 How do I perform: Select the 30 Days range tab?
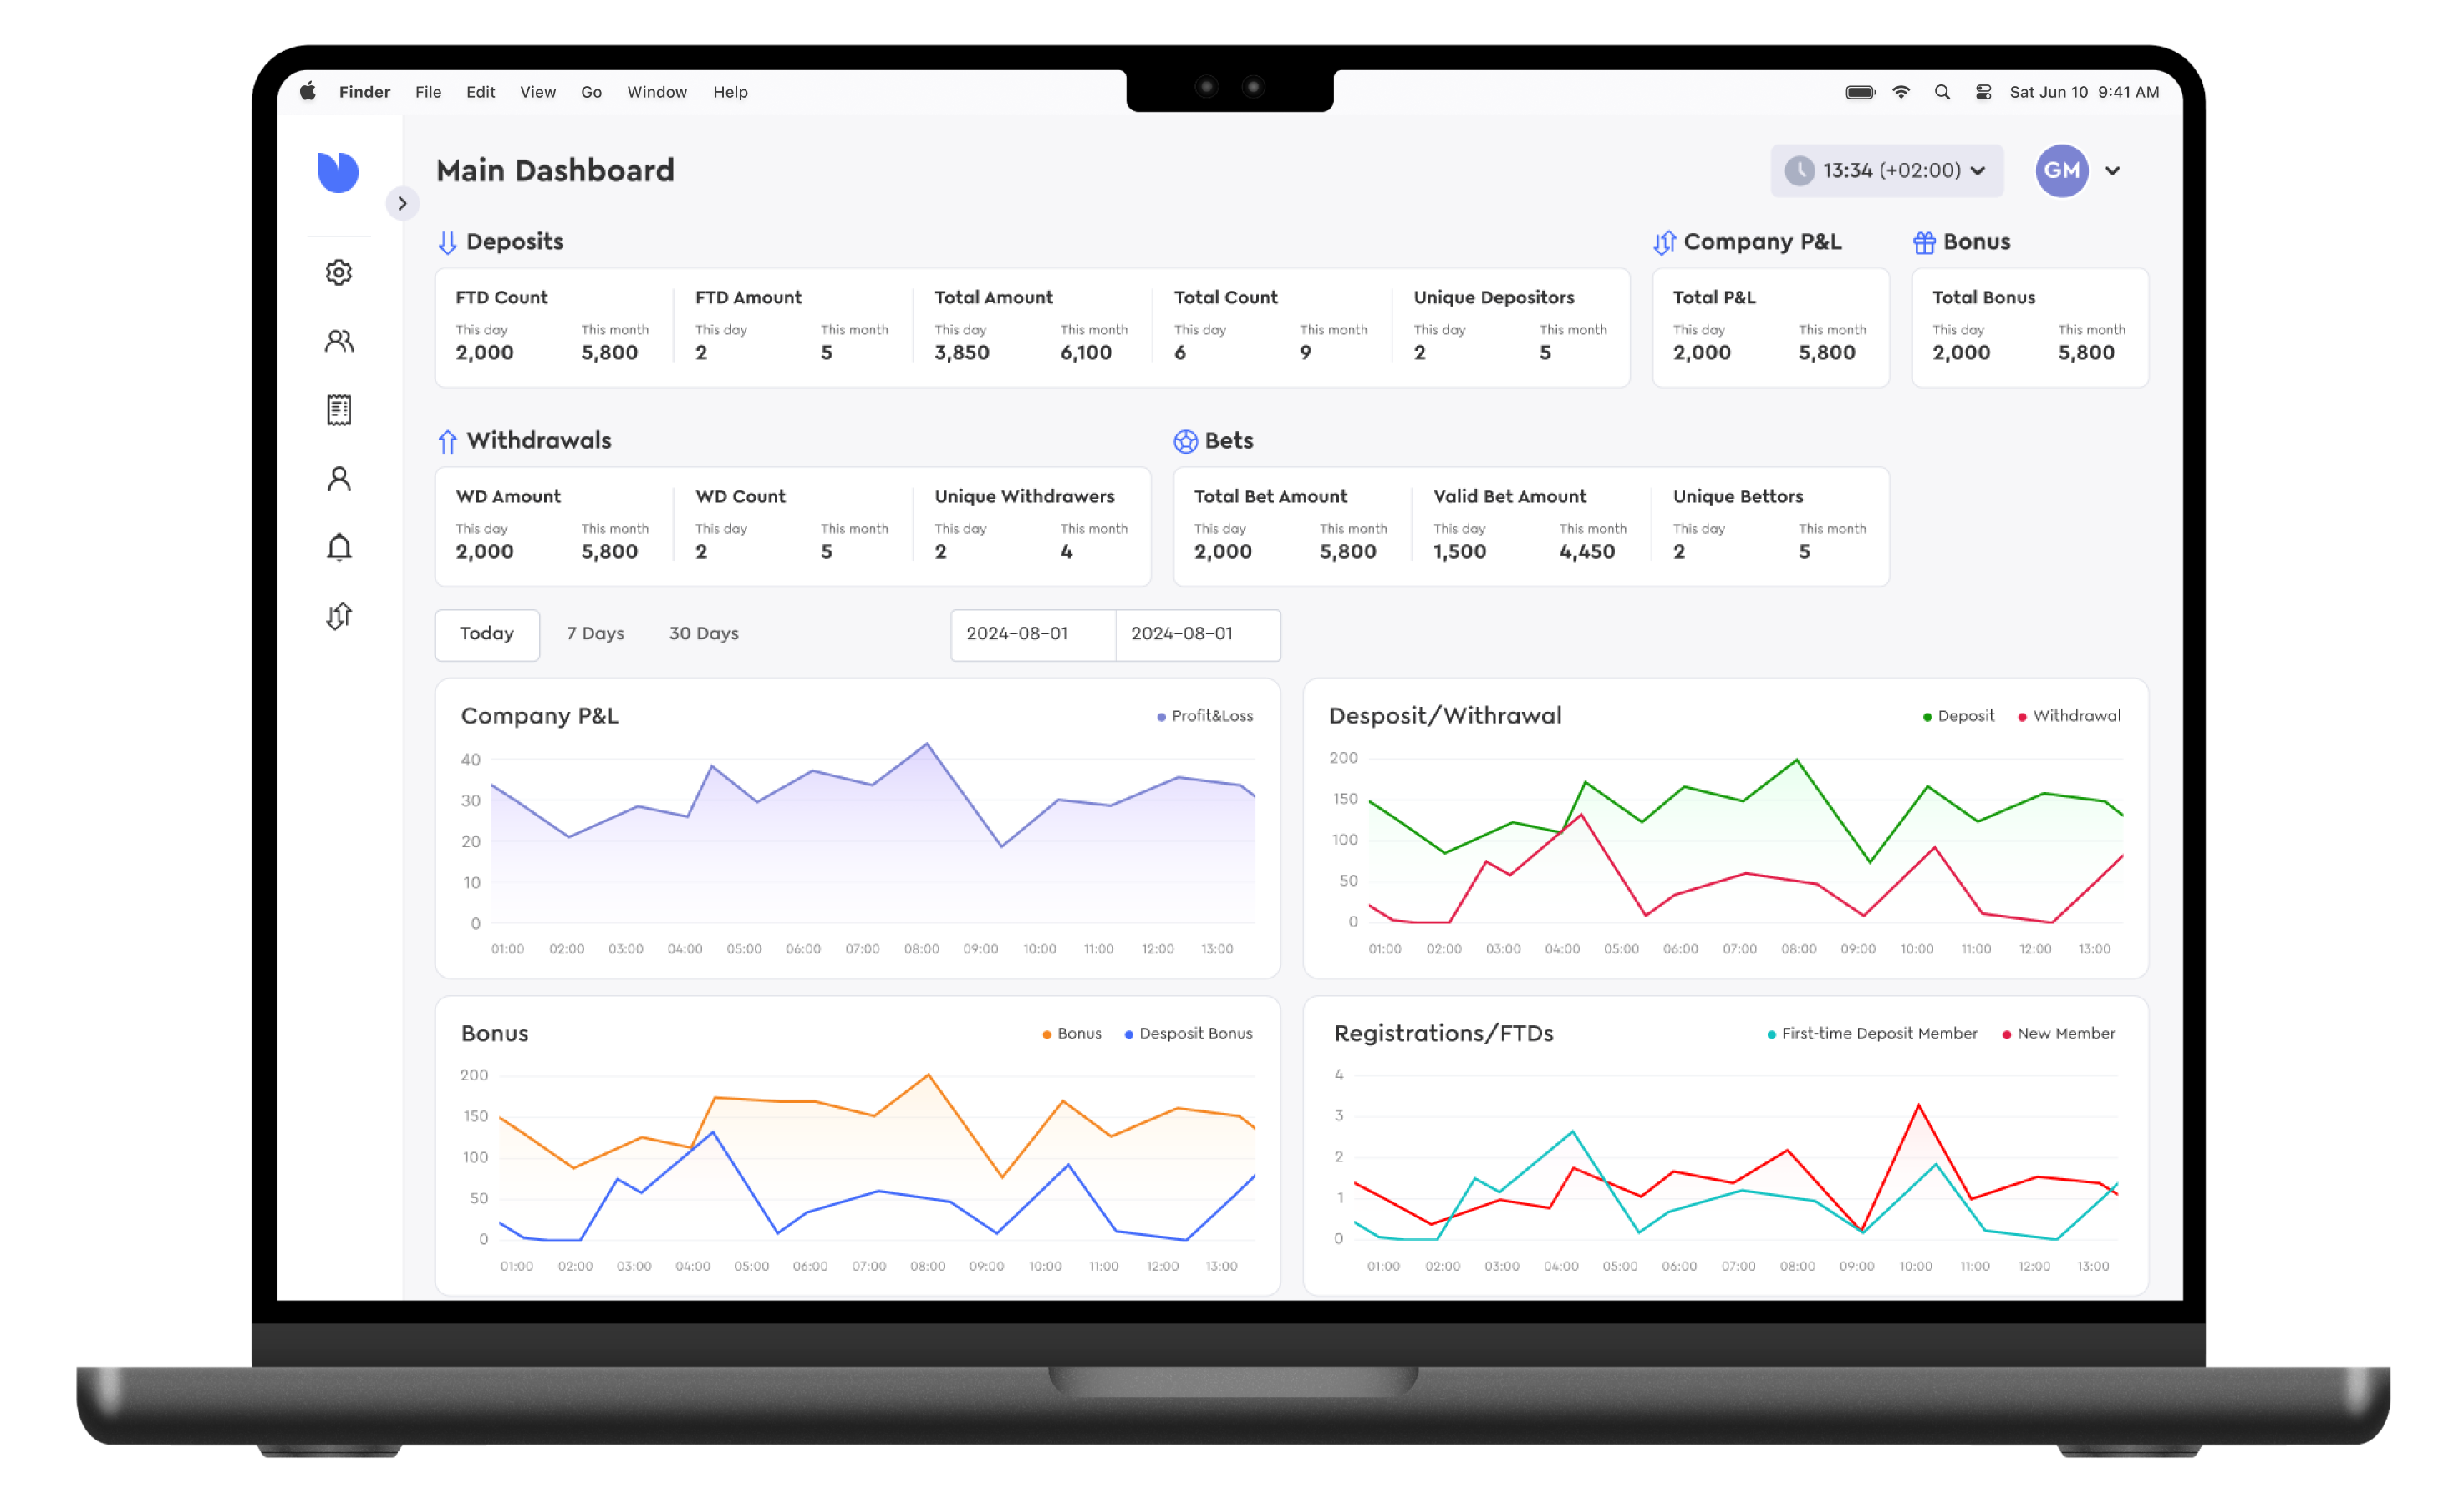703,634
